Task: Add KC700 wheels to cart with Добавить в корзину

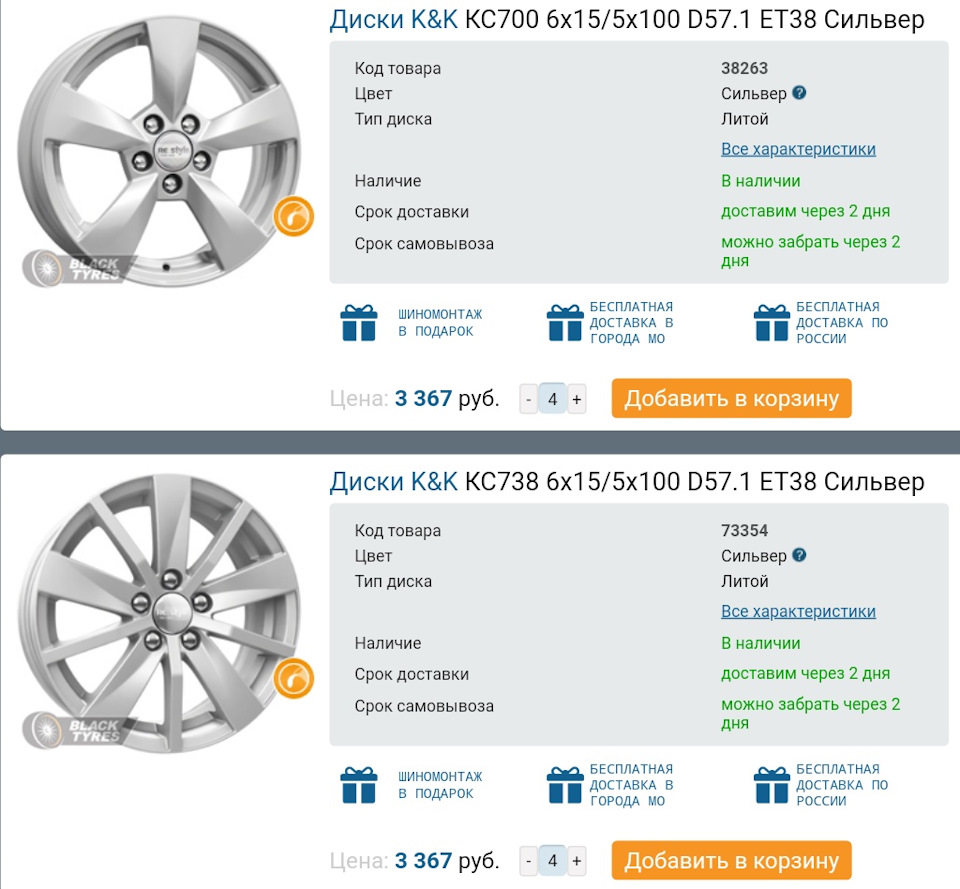Action: point(732,398)
